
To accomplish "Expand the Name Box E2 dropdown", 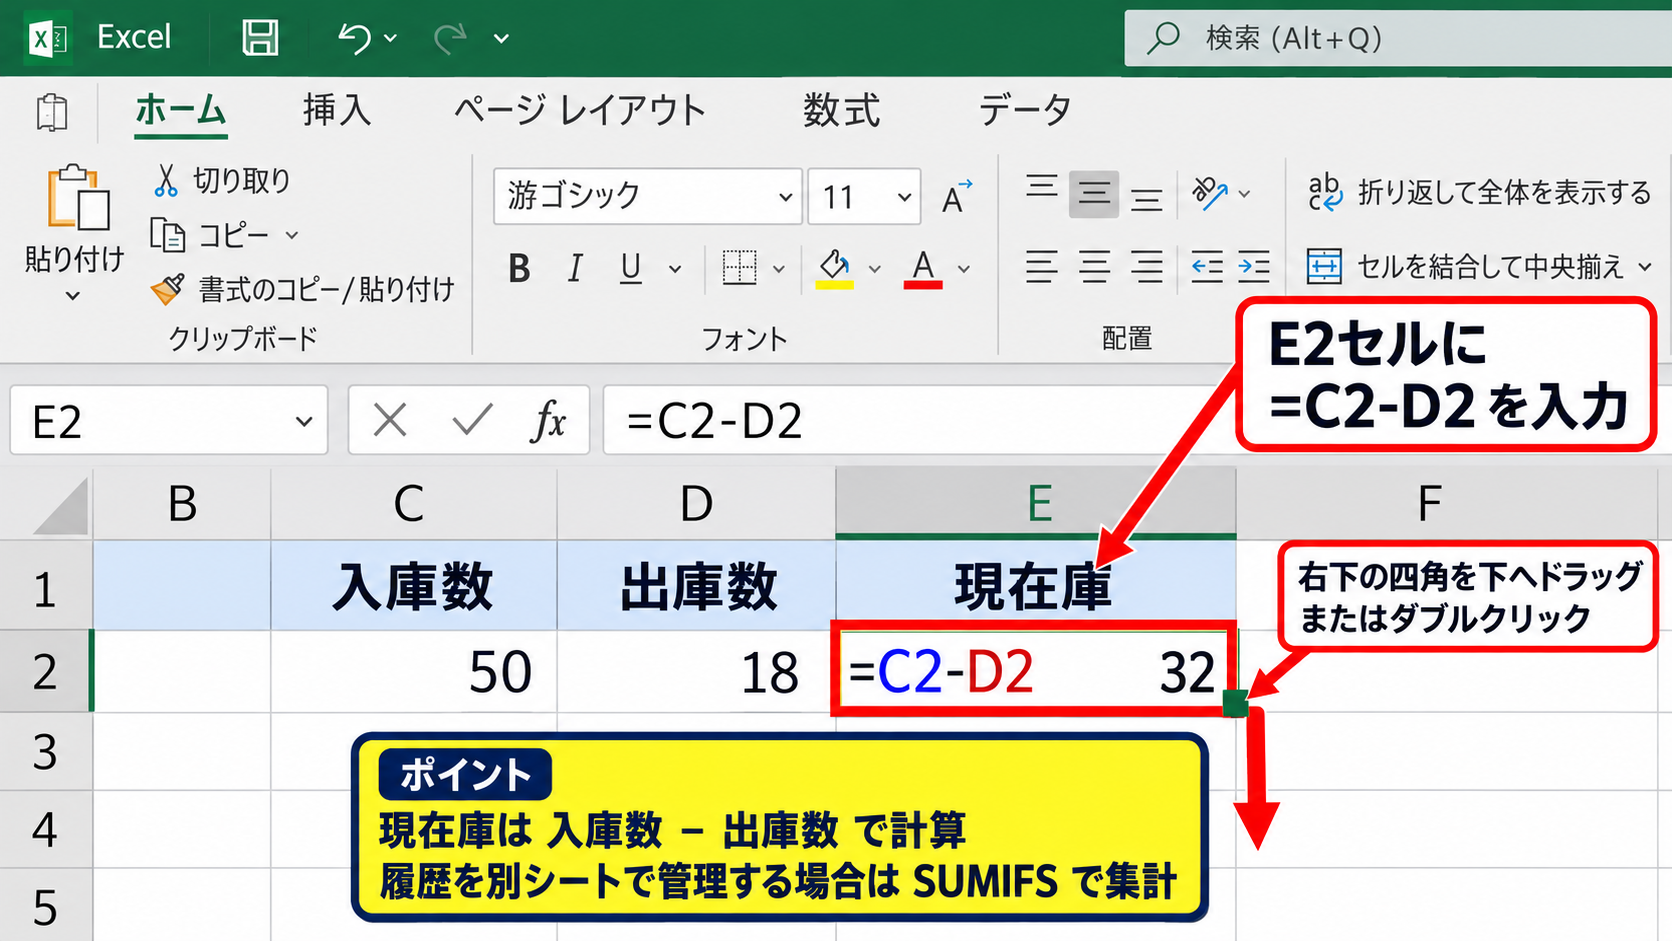I will pyautogui.click(x=304, y=421).
